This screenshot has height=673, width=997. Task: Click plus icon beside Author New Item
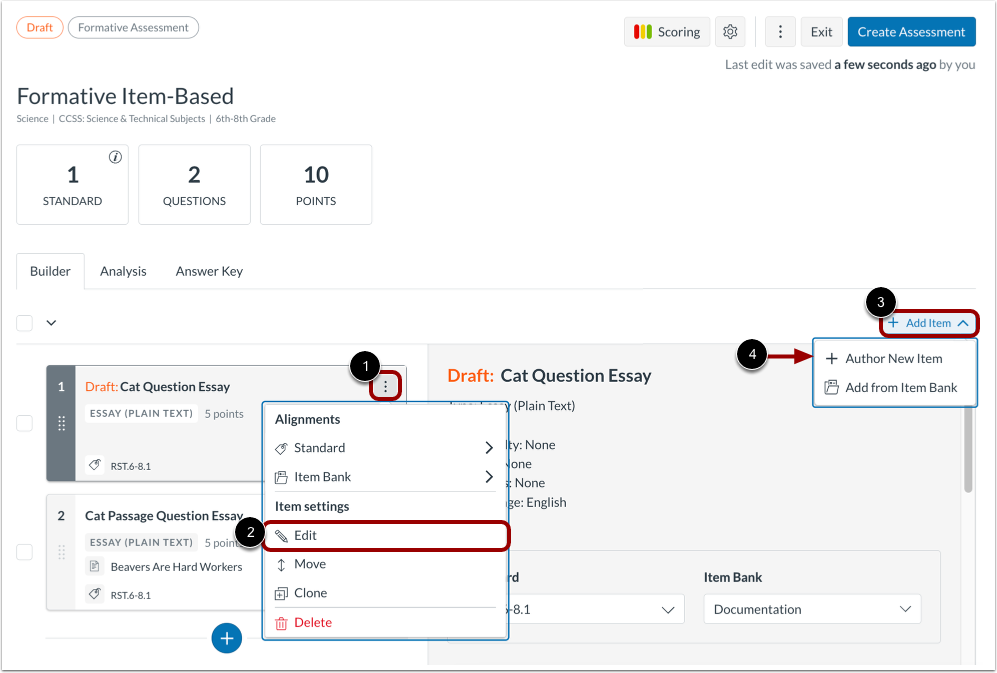point(831,359)
